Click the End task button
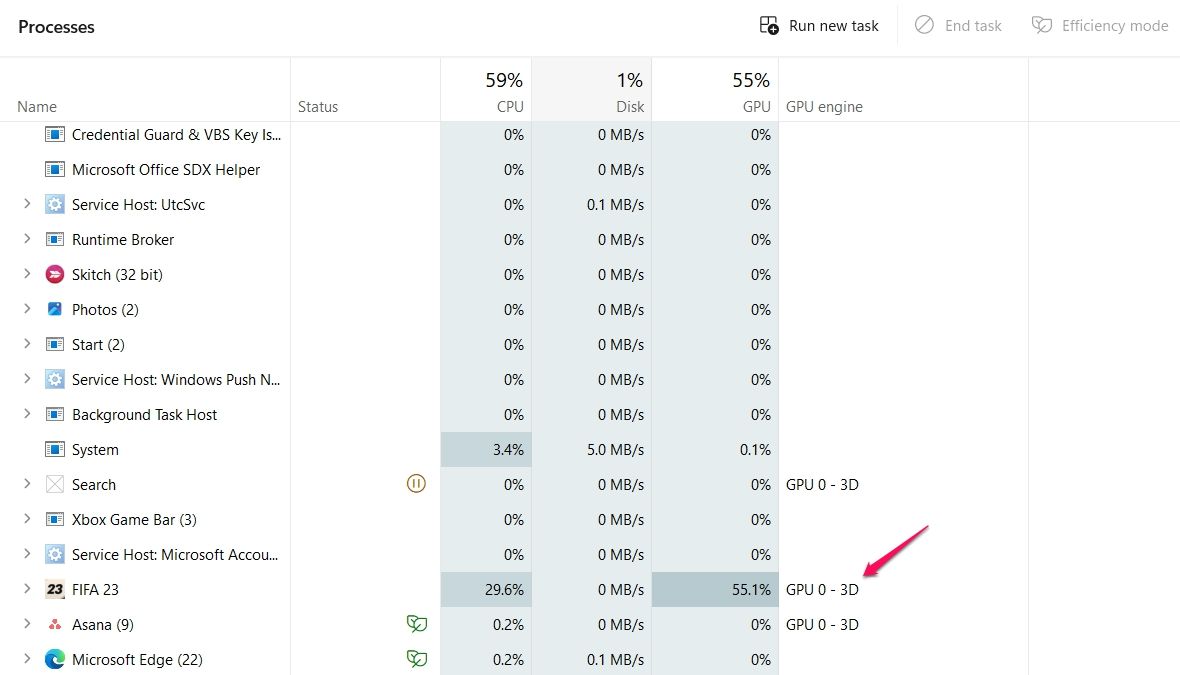1180x675 pixels. pyautogui.click(x=958, y=26)
